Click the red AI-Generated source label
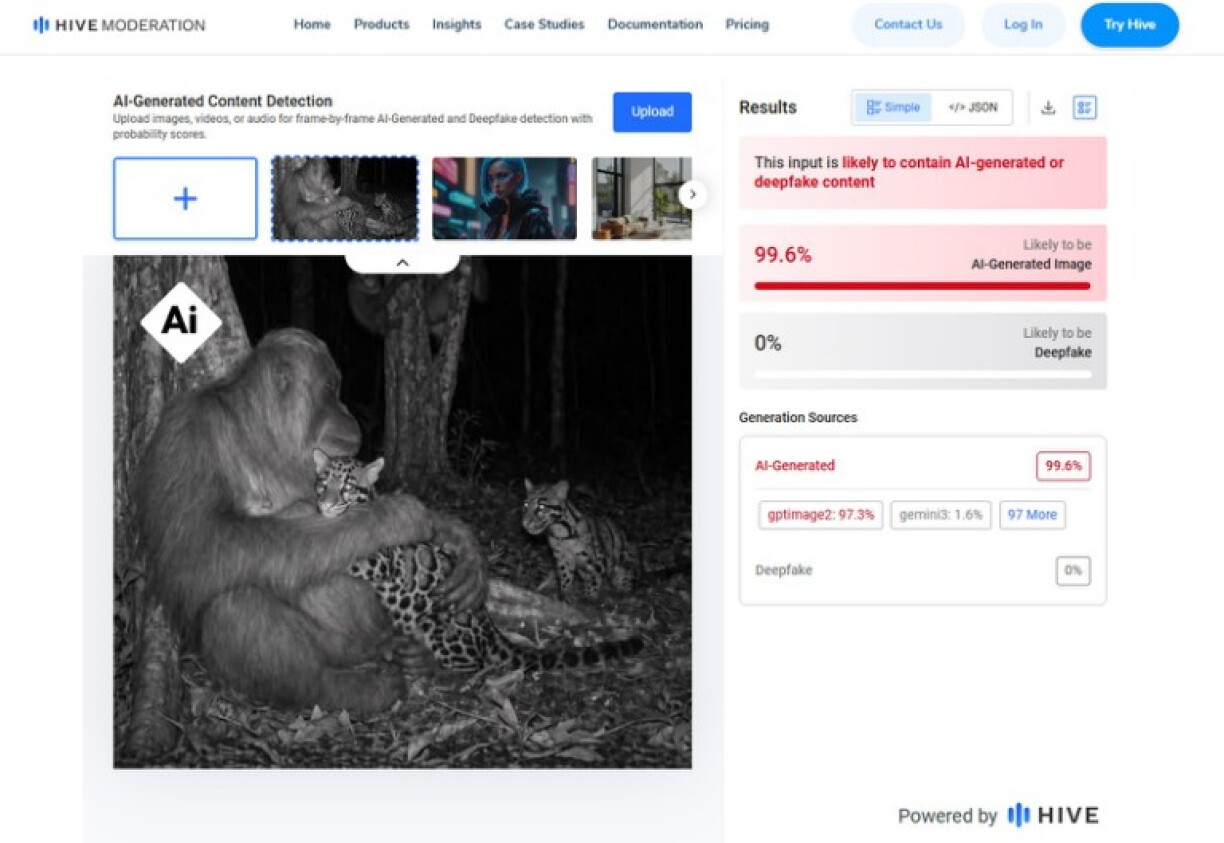1224x843 pixels. [795, 466]
